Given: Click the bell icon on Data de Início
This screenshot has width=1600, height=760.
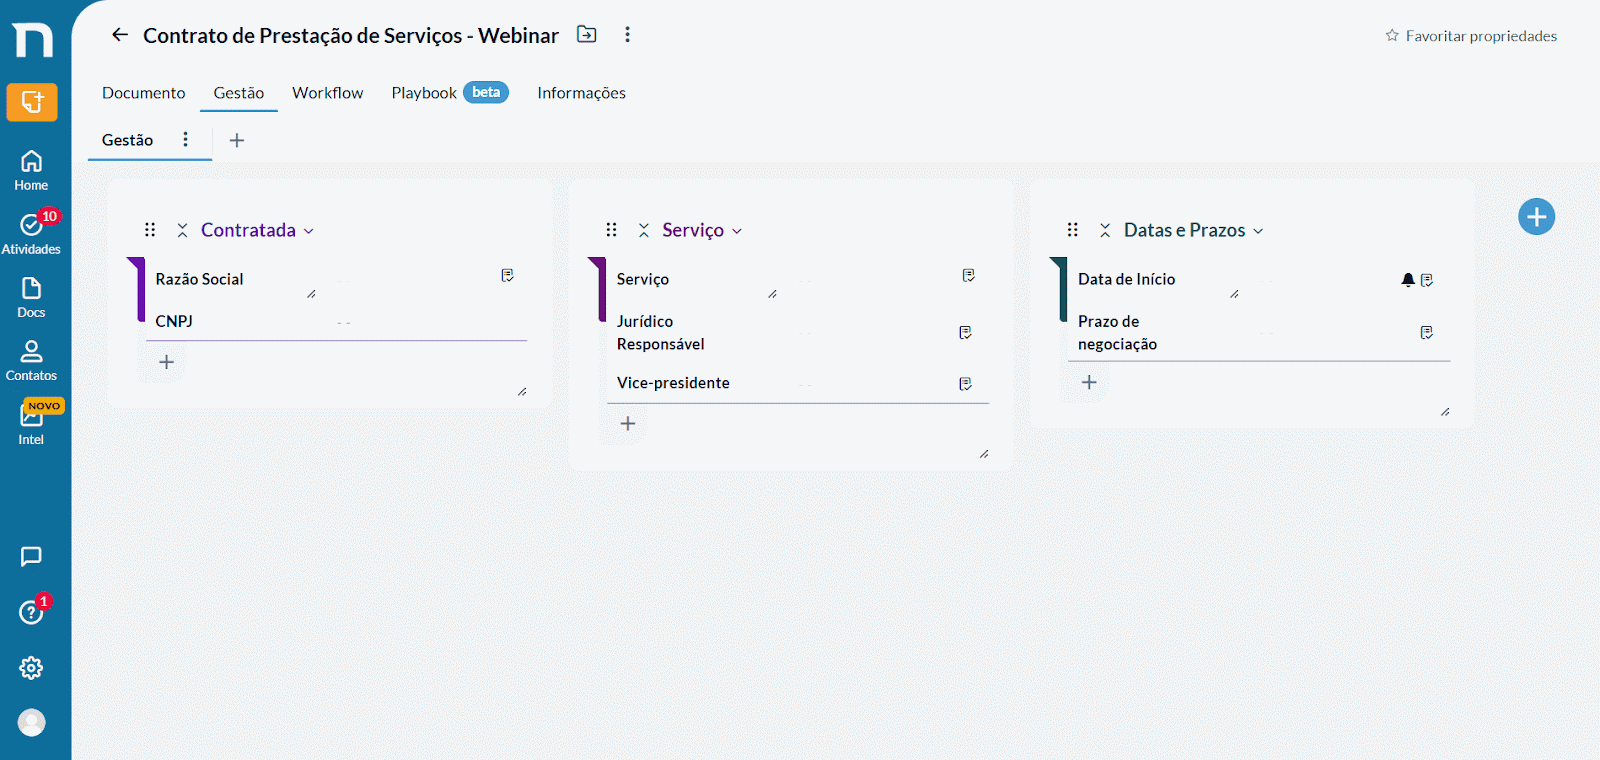Looking at the screenshot, I should 1408,280.
